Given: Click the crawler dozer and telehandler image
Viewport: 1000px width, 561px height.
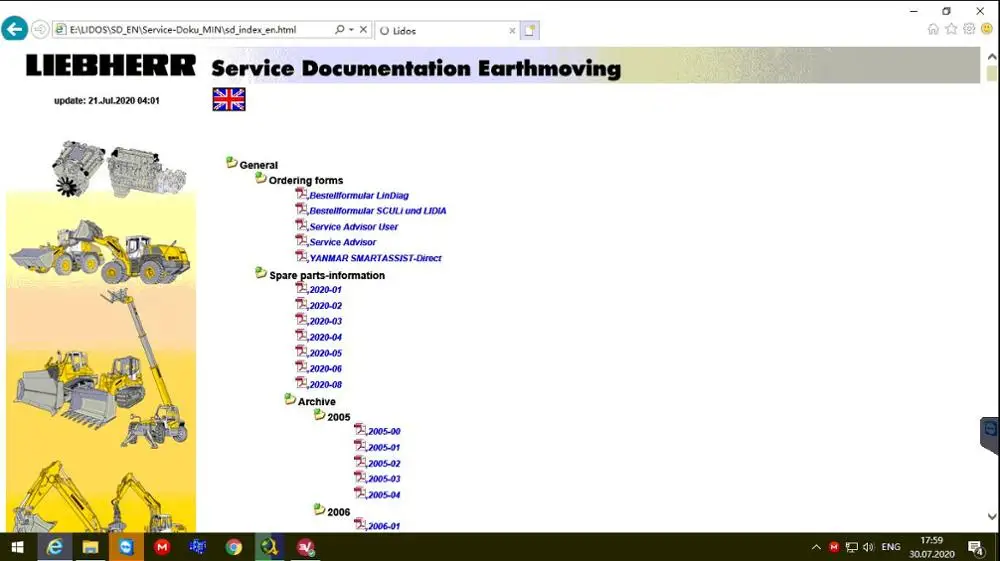Looking at the screenshot, I should coord(101,370).
